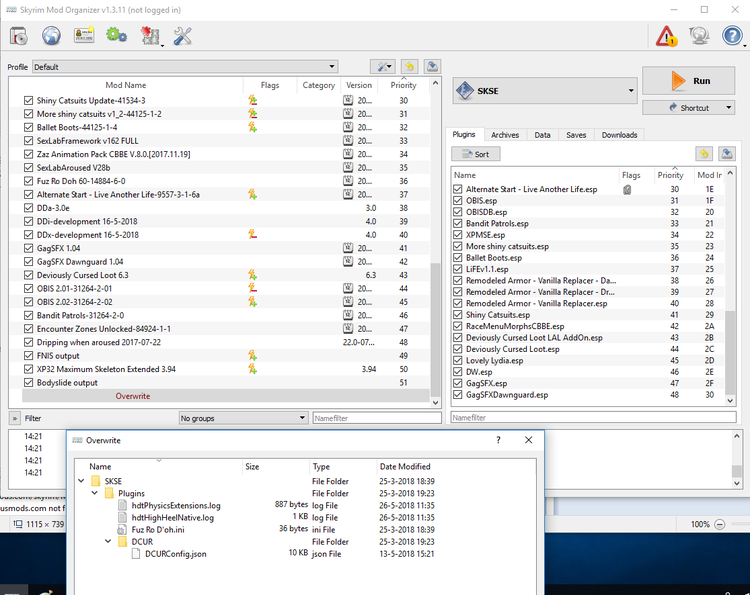Uncheck Ballet Boots-44125-1-4 mod
Screen dimensions: 750x595
pos(28,127)
